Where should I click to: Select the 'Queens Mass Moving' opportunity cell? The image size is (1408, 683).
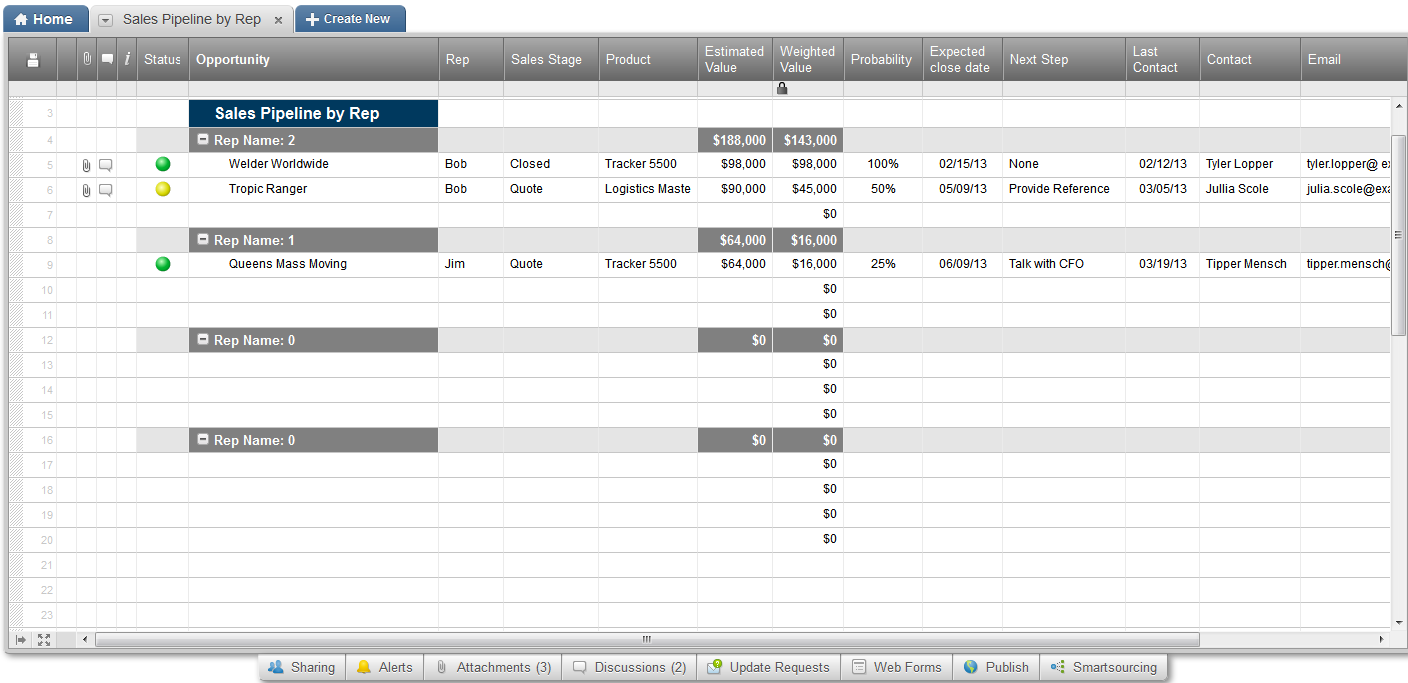313,265
